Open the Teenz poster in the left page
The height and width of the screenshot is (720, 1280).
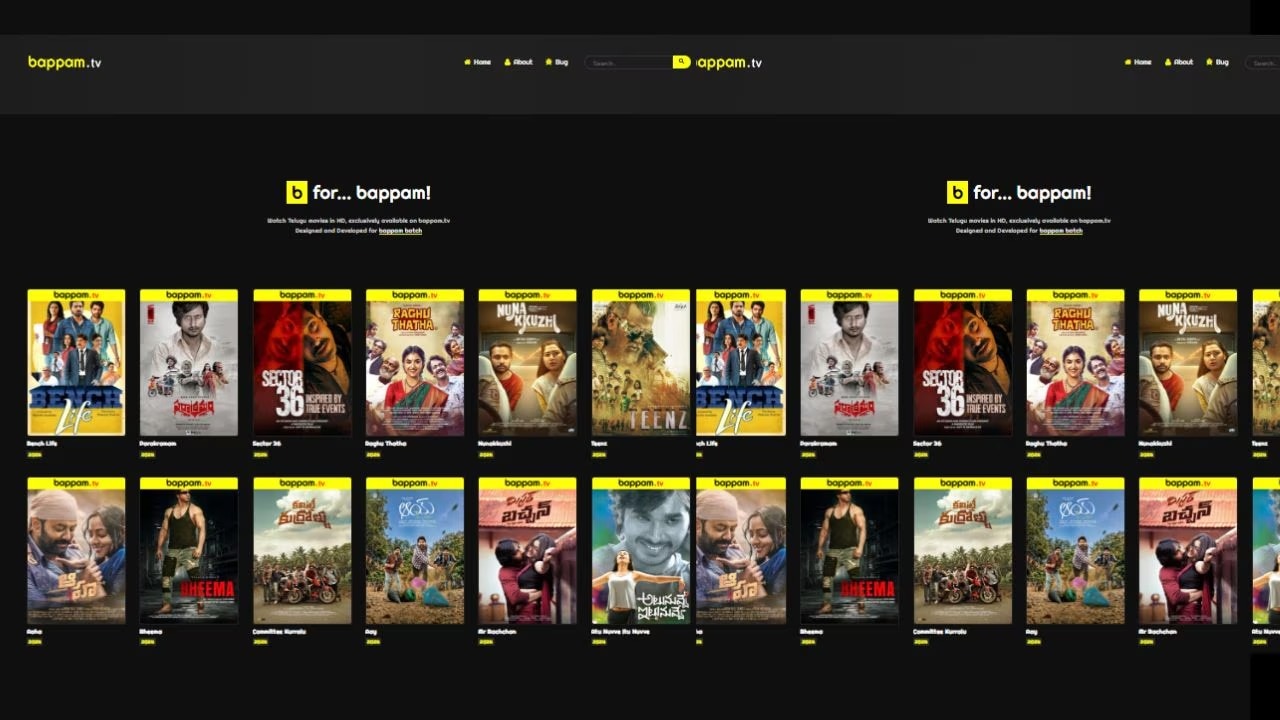pos(641,363)
